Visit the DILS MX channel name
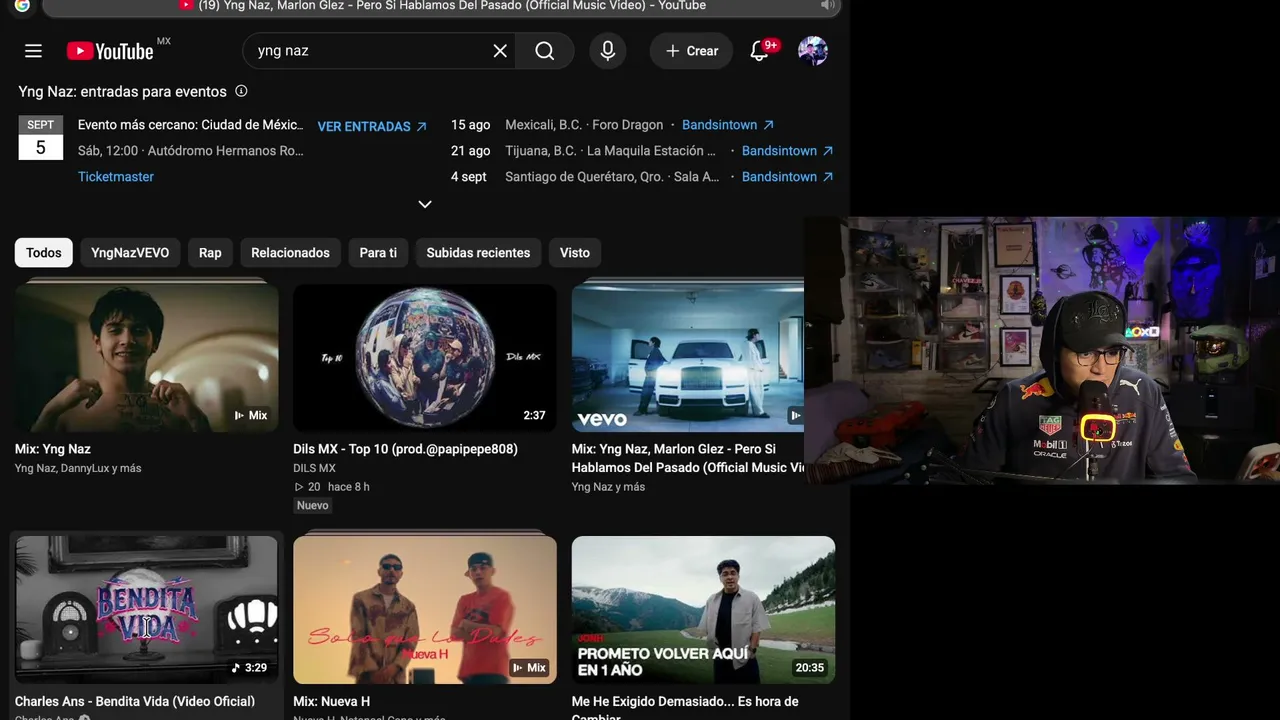The width and height of the screenshot is (1280, 720). click(314, 468)
